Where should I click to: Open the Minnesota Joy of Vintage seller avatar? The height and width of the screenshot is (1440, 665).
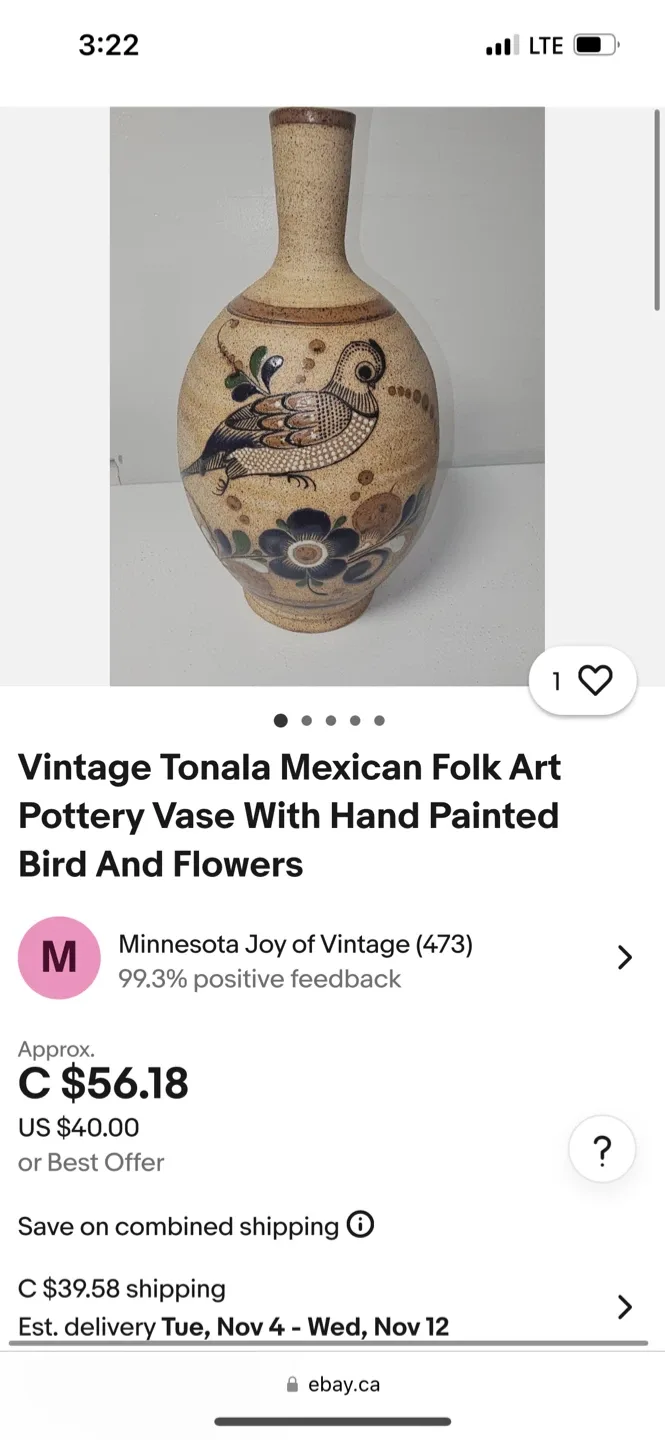(58, 957)
